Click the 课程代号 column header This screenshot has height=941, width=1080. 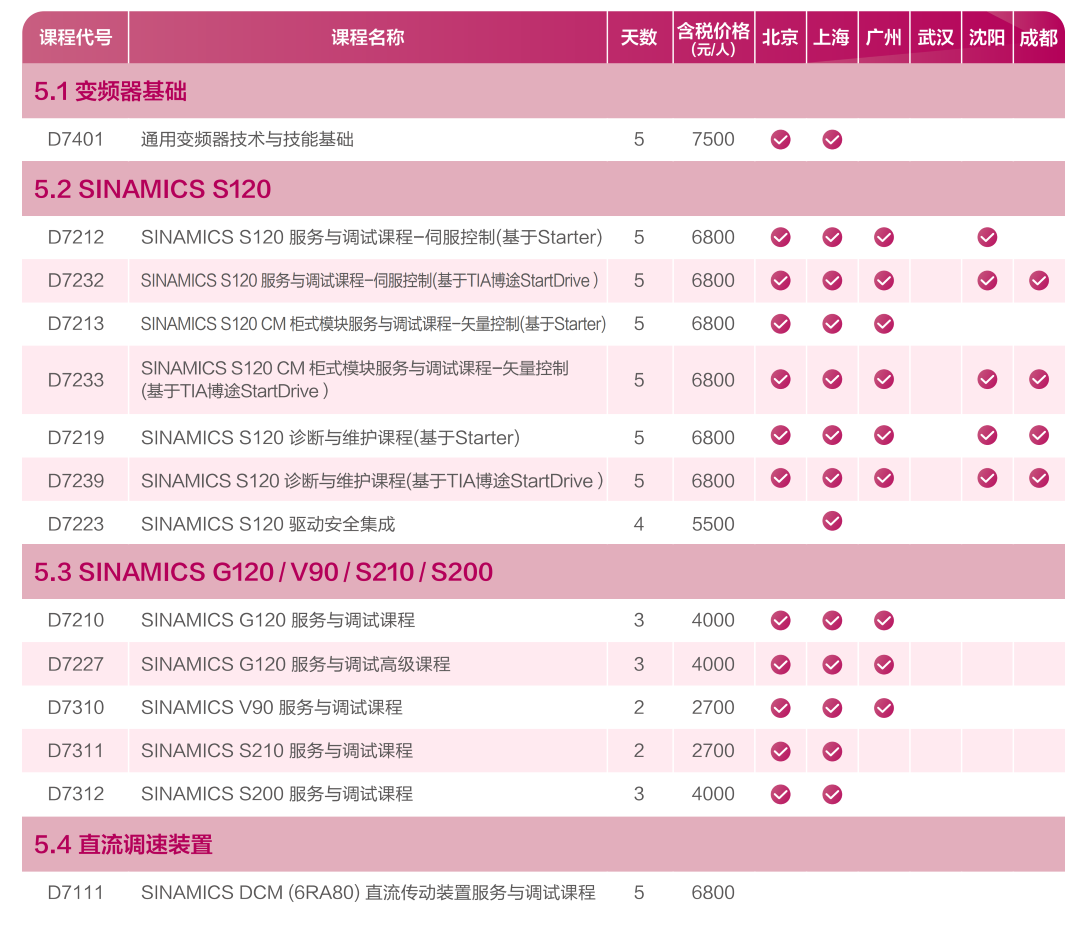pos(75,37)
